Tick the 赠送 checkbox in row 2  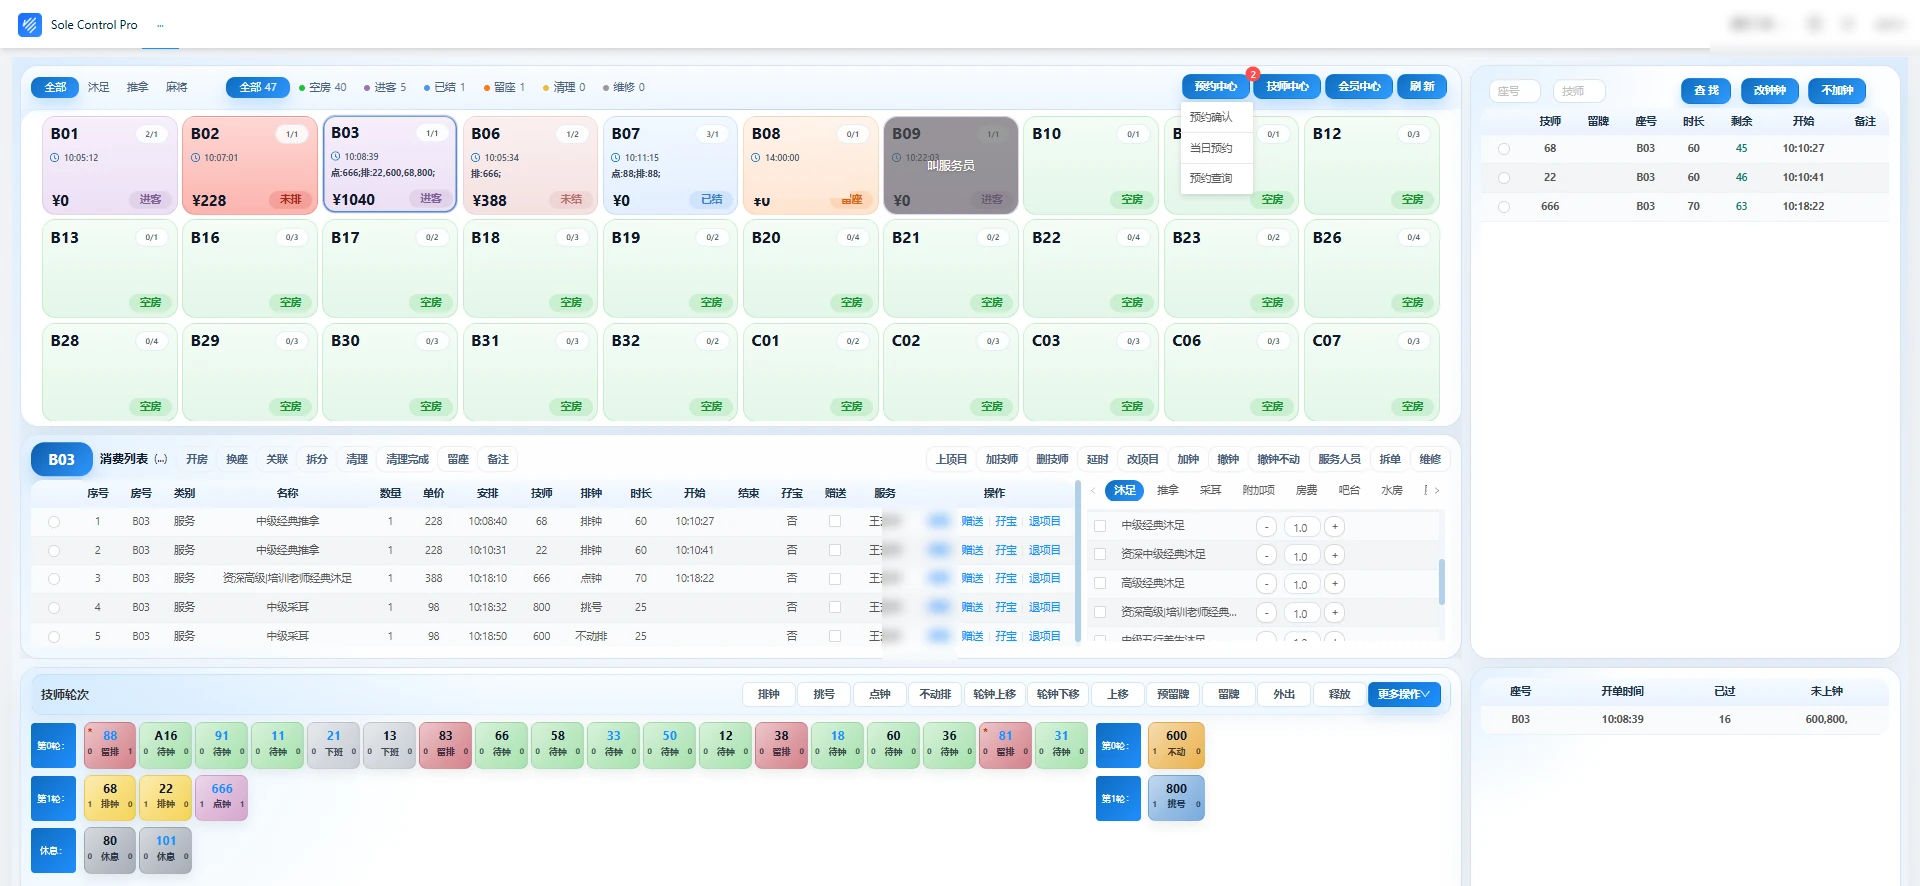[835, 550]
